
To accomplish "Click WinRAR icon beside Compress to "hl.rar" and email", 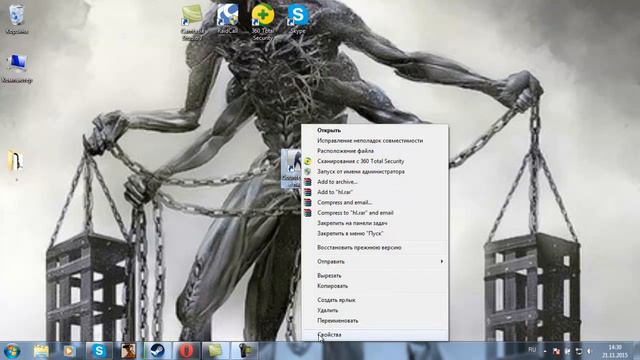I will 308,213.
